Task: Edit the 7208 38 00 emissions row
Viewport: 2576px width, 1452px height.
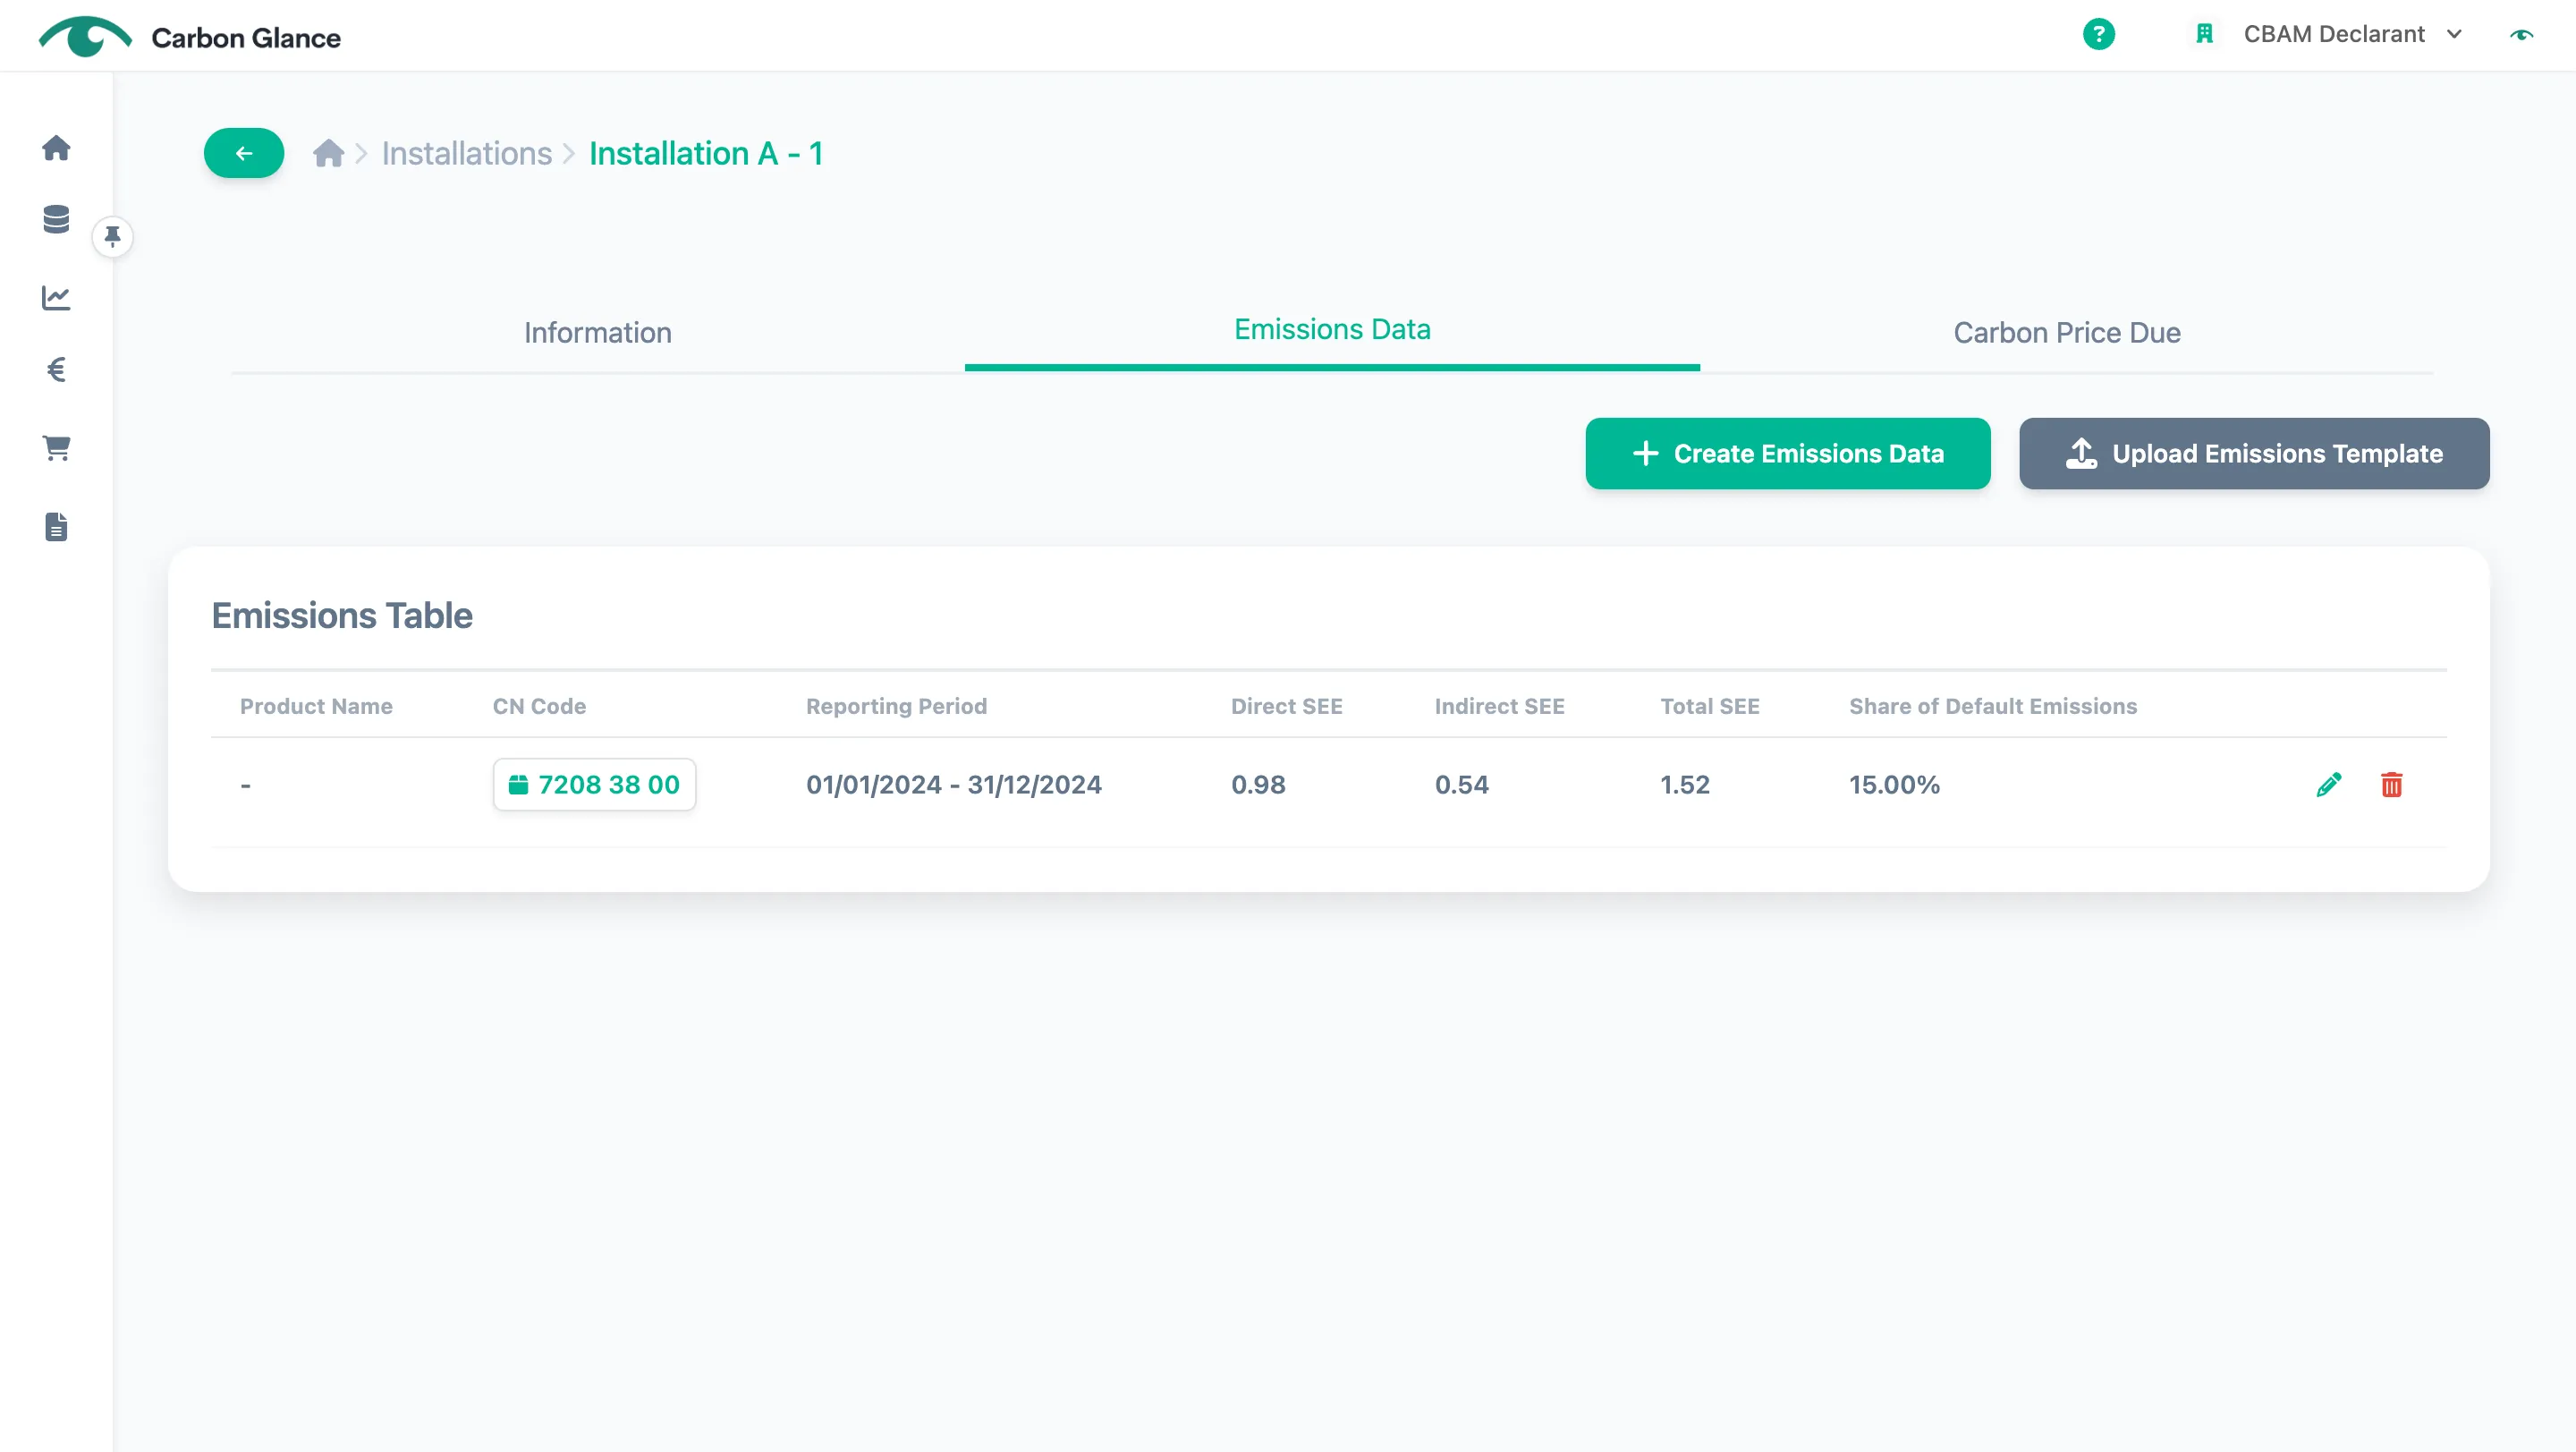Action: [x=2329, y=785]
